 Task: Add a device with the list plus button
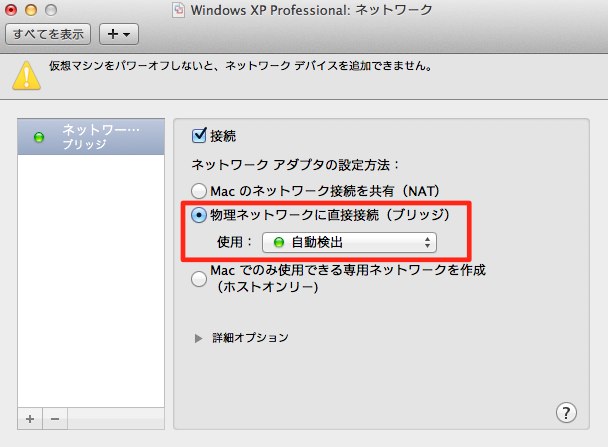[x=30, y=419]
